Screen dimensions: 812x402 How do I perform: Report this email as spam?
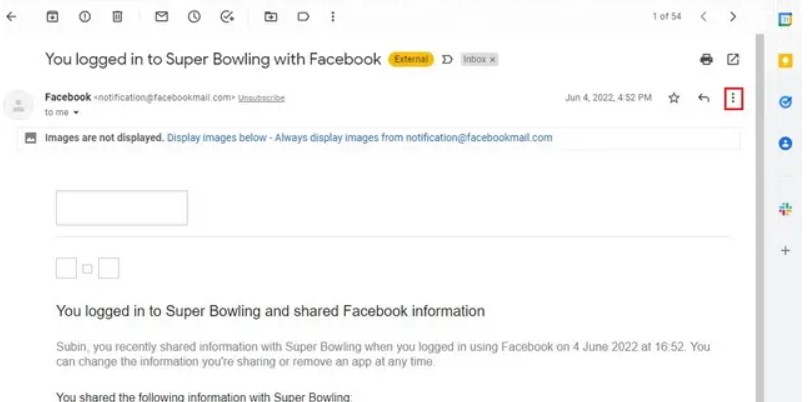85,17
